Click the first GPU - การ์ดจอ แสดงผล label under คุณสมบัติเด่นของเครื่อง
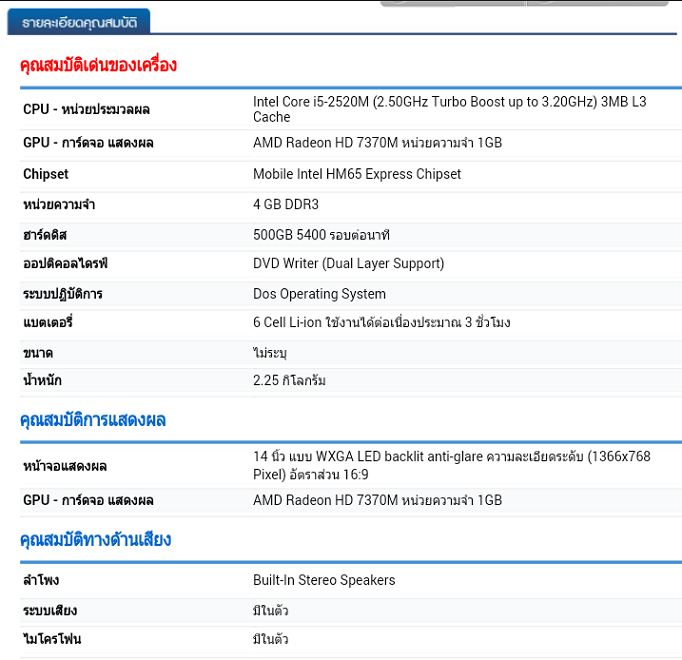 [88, 143]
